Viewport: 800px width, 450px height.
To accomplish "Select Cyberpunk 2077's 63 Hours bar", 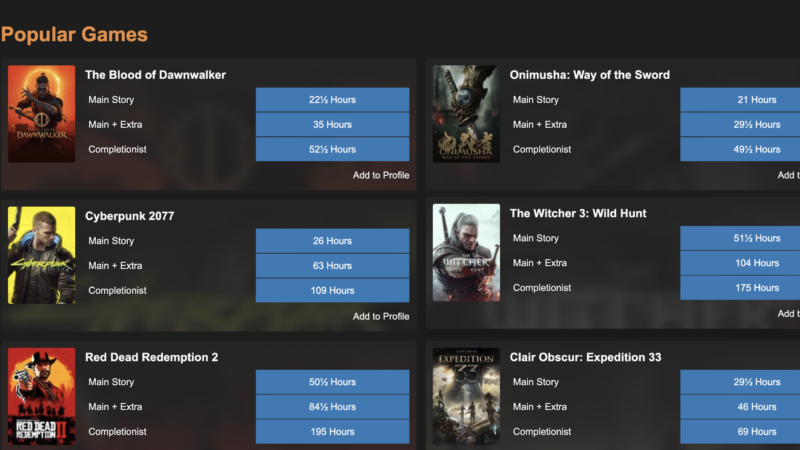I will coord(332,266).
